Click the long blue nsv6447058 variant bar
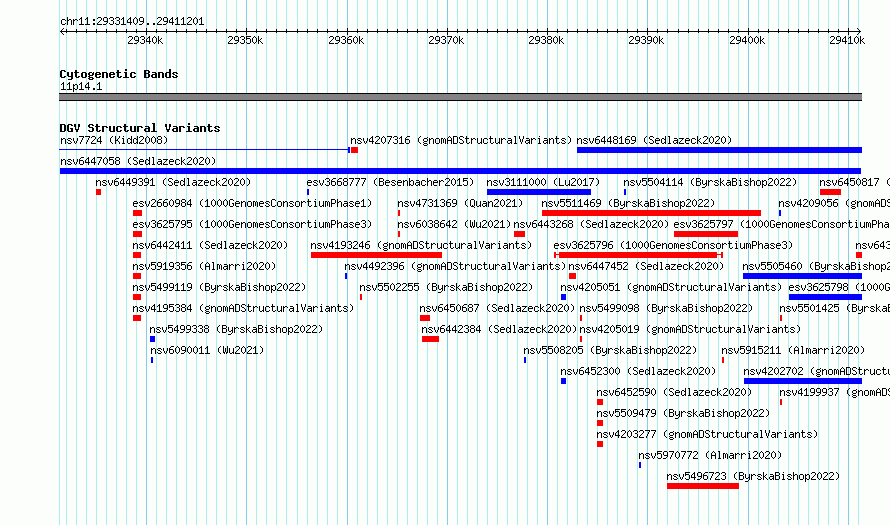The height and width of the screenshot is (525, 890). point(460,171)
